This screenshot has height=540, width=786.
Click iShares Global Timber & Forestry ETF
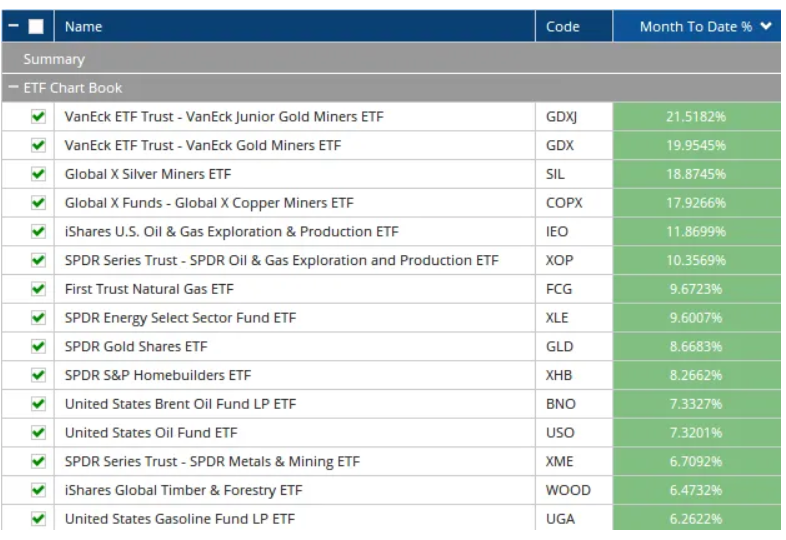(183, 491)
